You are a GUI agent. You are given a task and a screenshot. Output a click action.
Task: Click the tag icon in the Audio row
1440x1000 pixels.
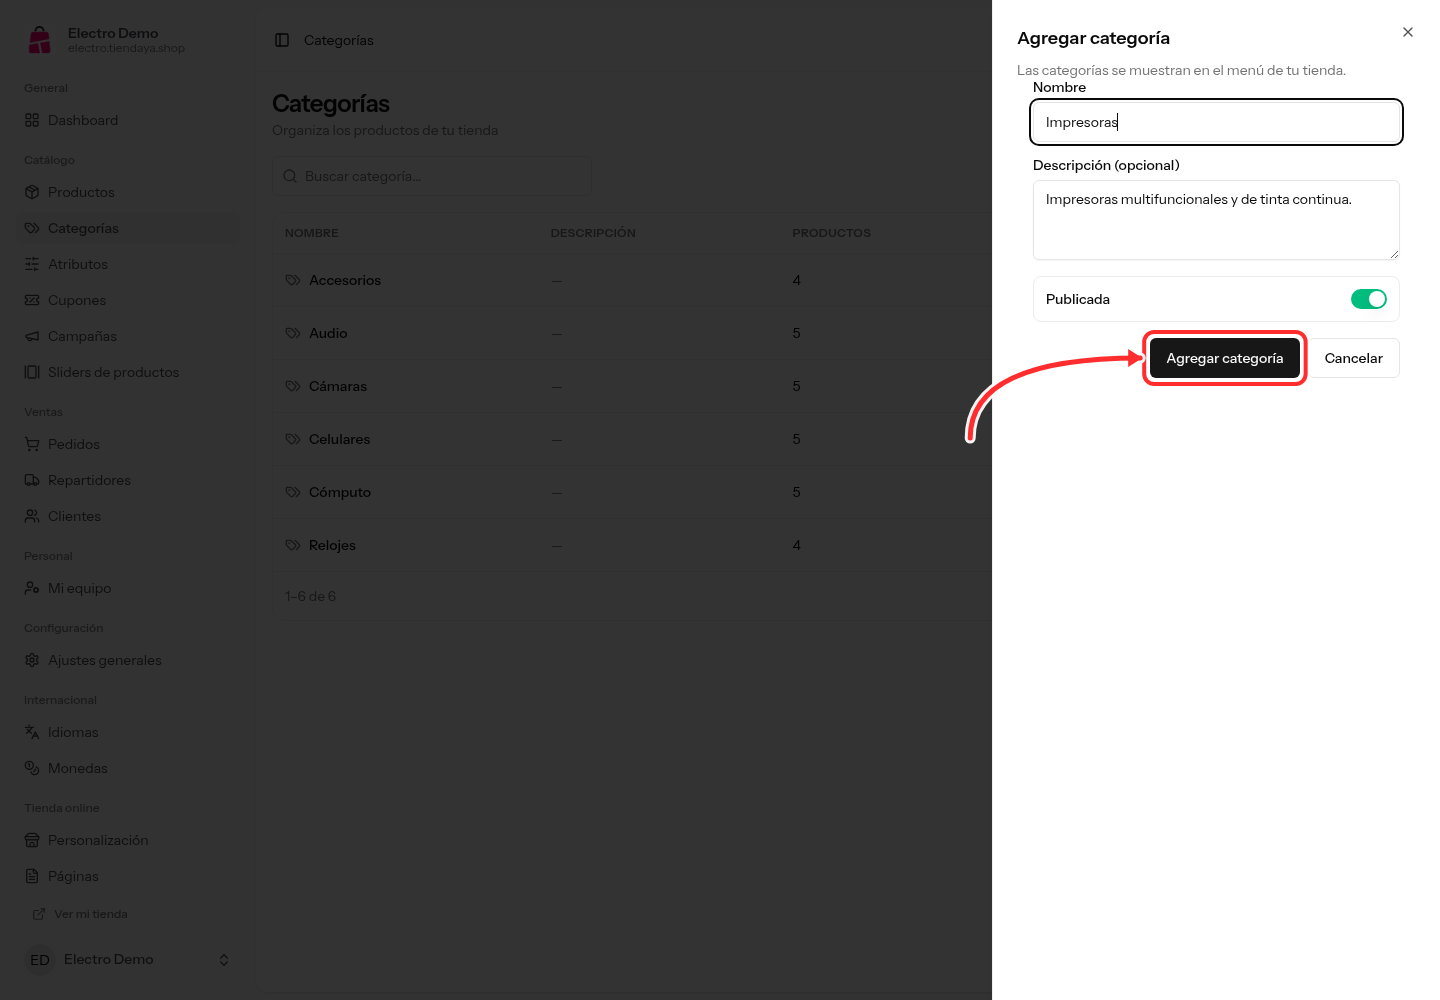pos(293,333)
